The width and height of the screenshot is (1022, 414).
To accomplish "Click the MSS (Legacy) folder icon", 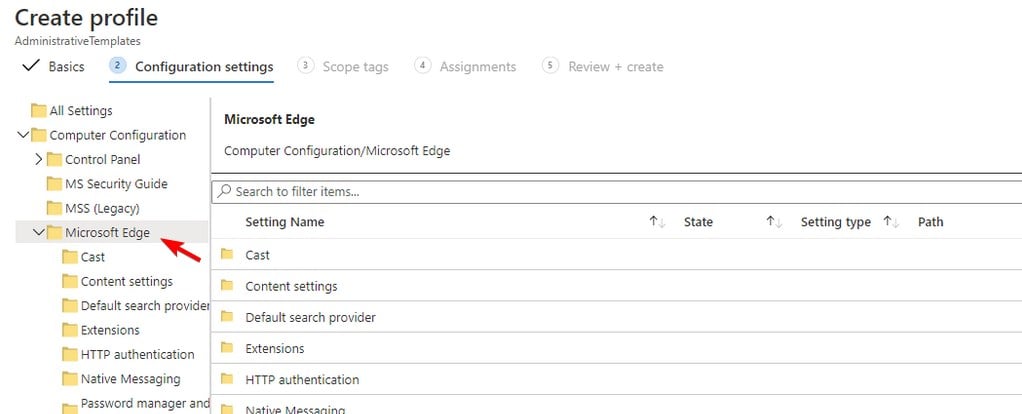I will click(x=54, y=209).
